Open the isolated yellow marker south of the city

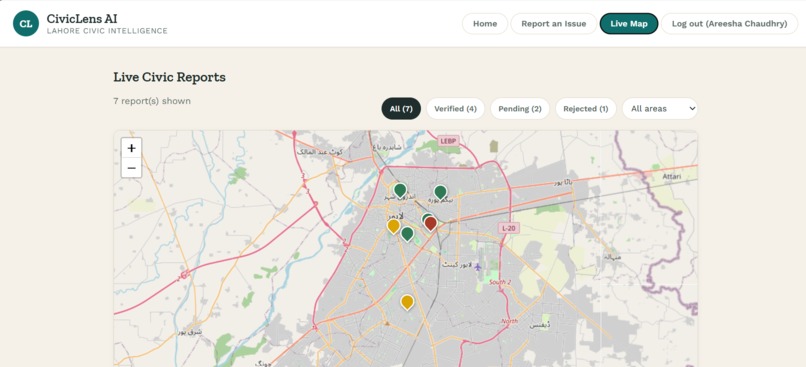(x=407, y=302)
